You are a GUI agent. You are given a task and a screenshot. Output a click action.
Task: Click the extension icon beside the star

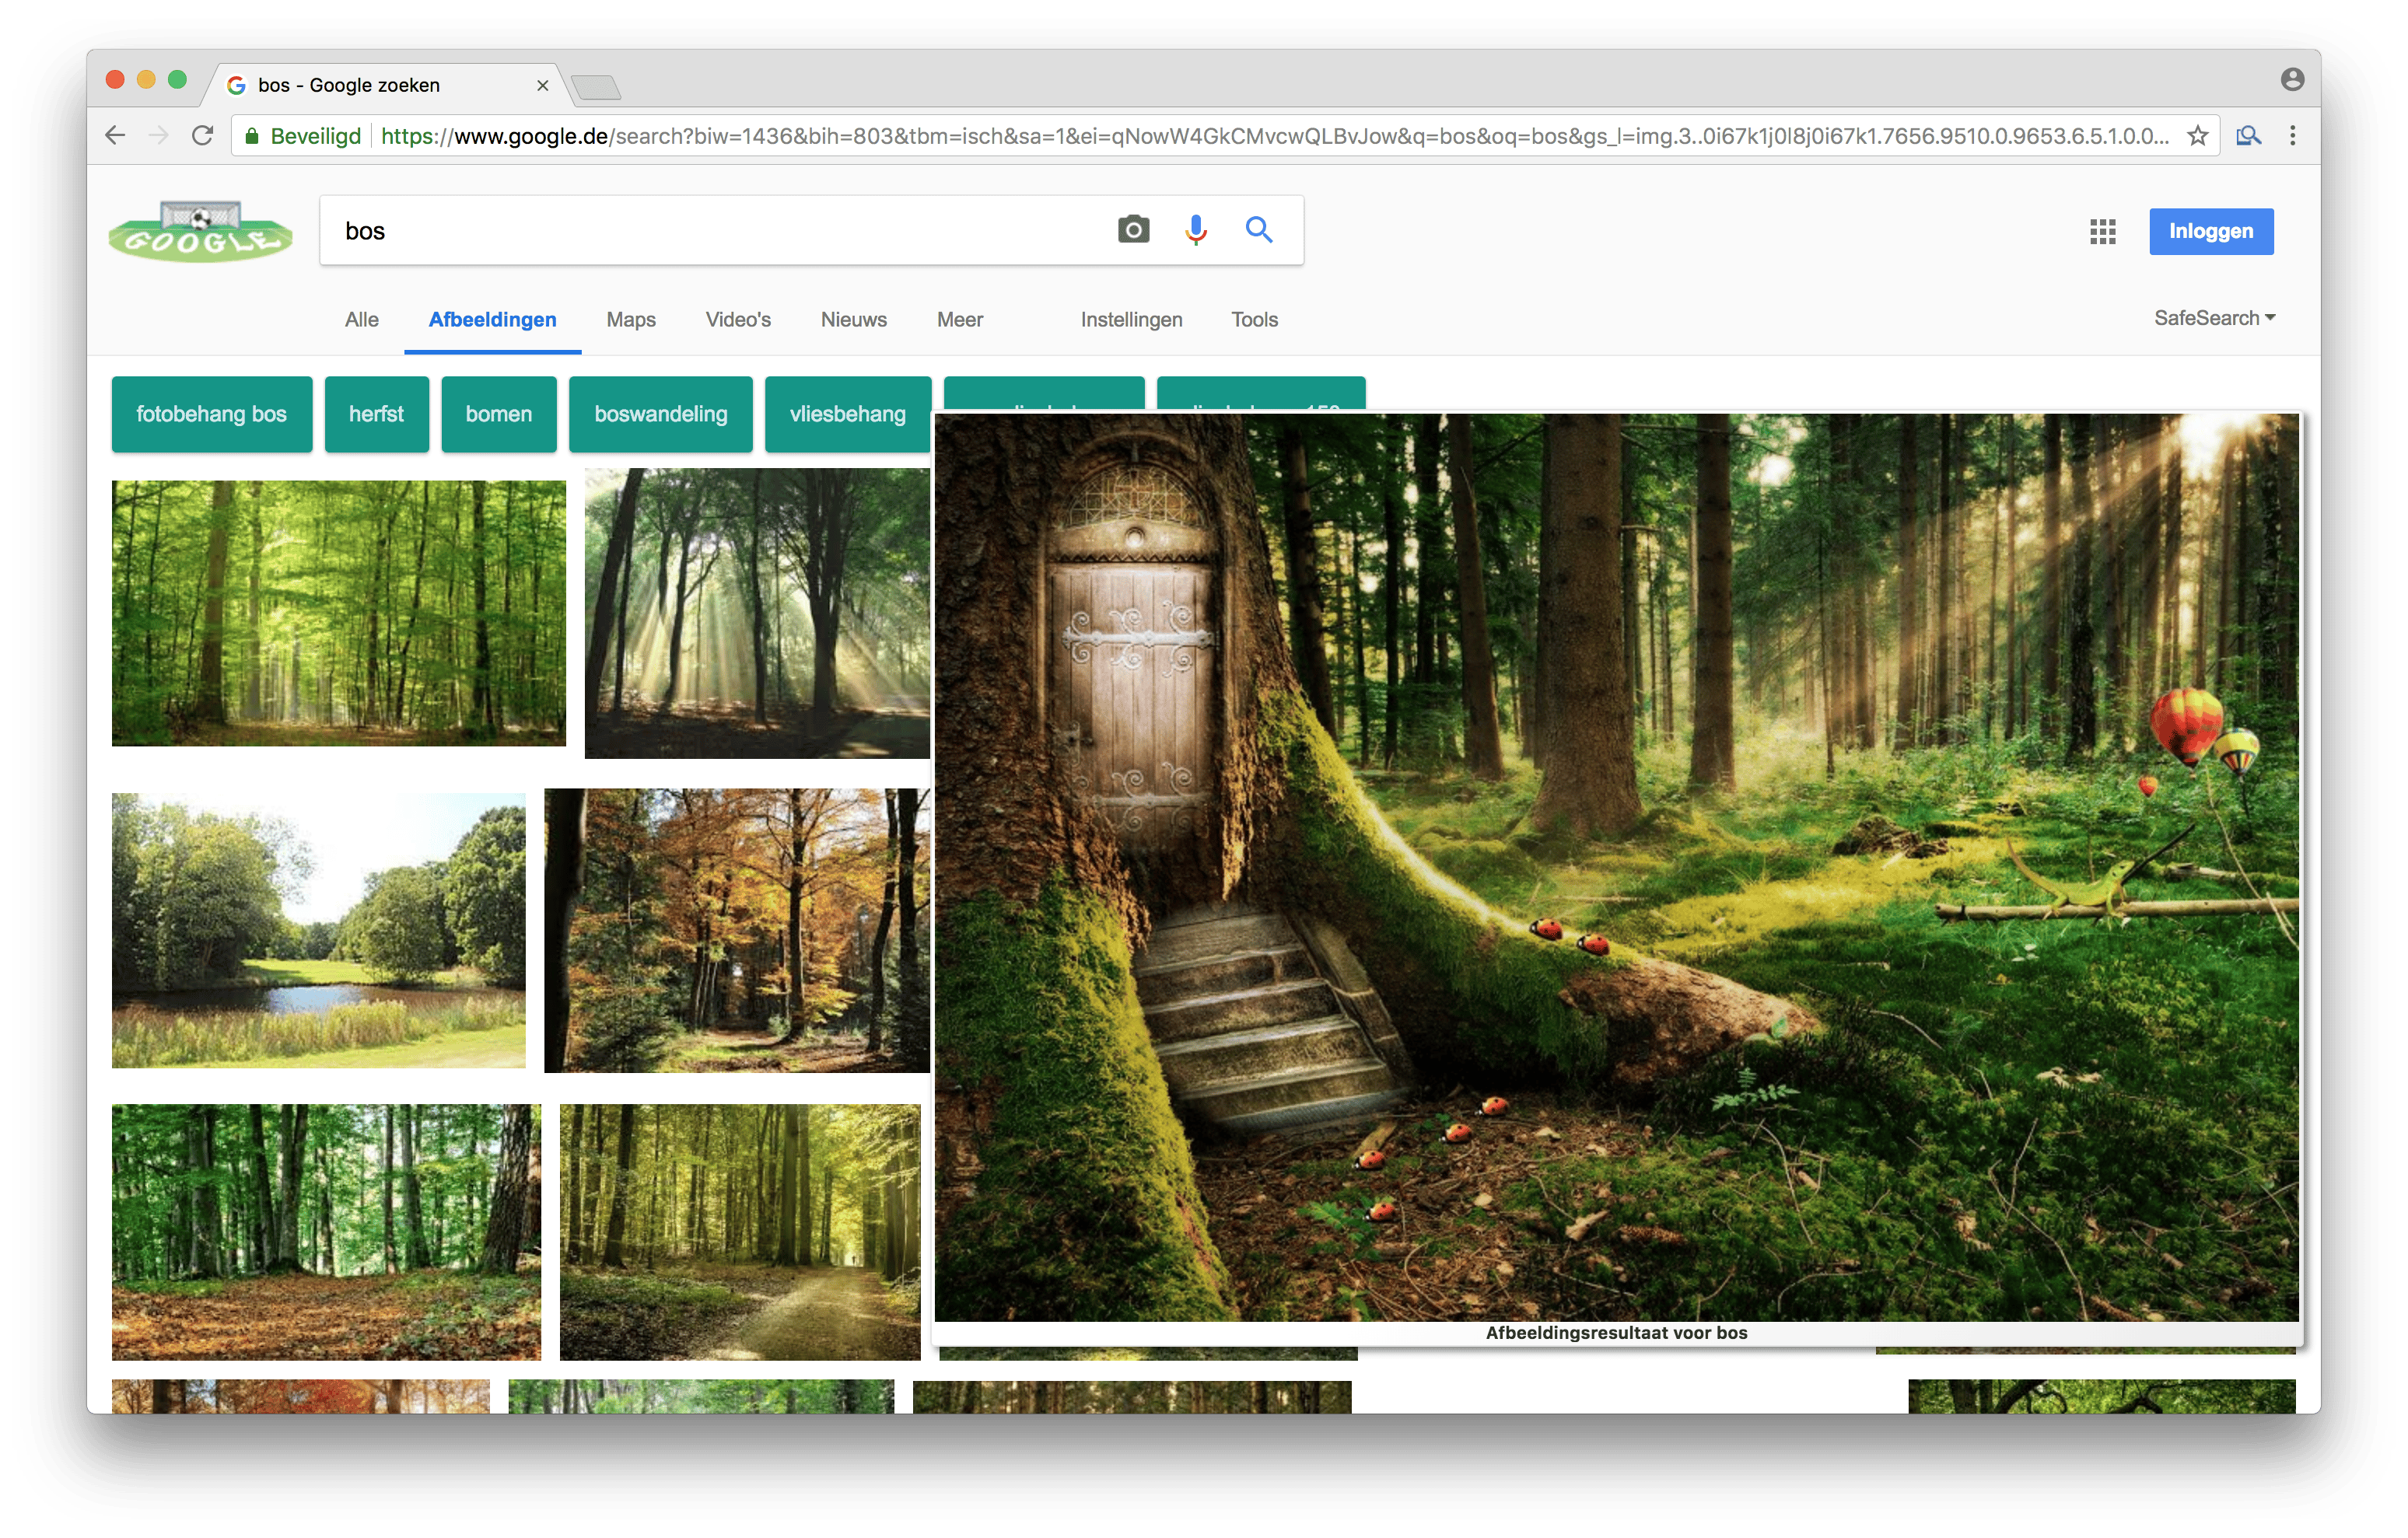2248,136
